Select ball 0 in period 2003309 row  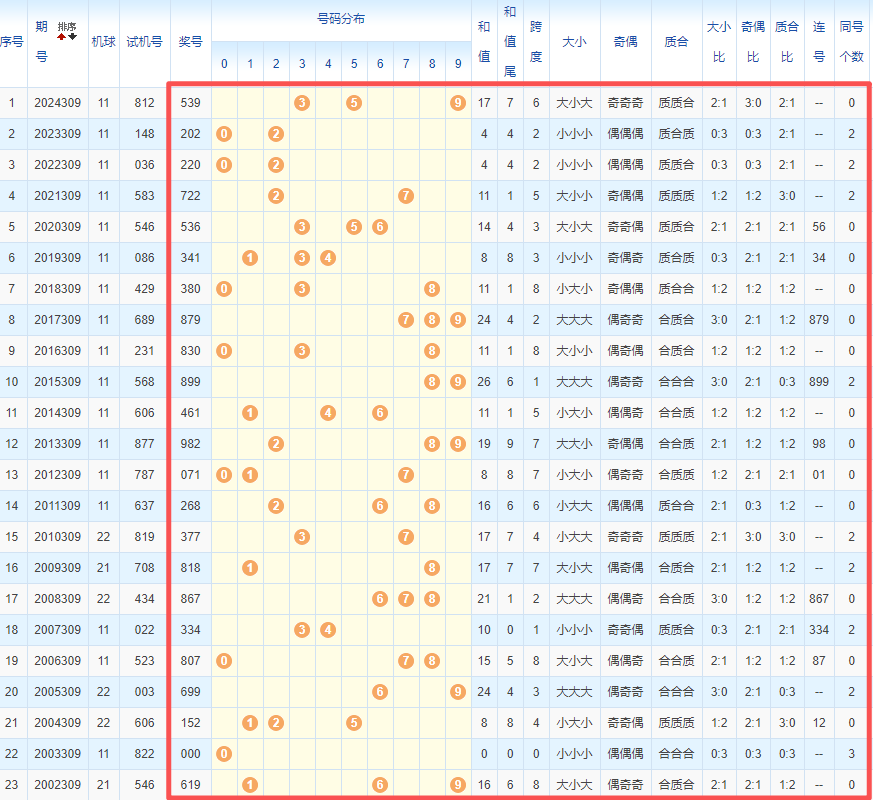pyautogui.click(x=224, y=754)
